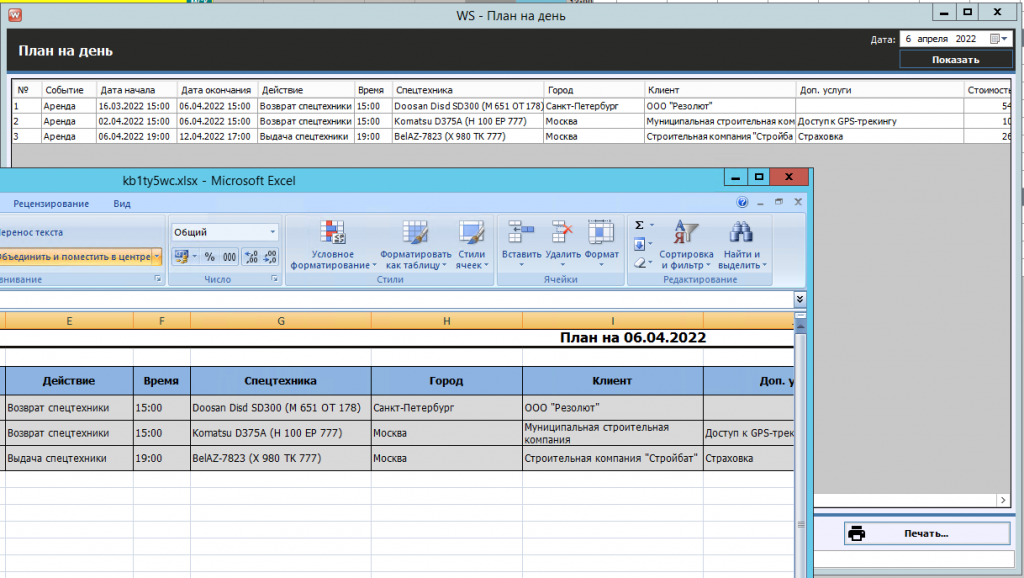Click the Clear eraser icon

[x=639, y=263]
